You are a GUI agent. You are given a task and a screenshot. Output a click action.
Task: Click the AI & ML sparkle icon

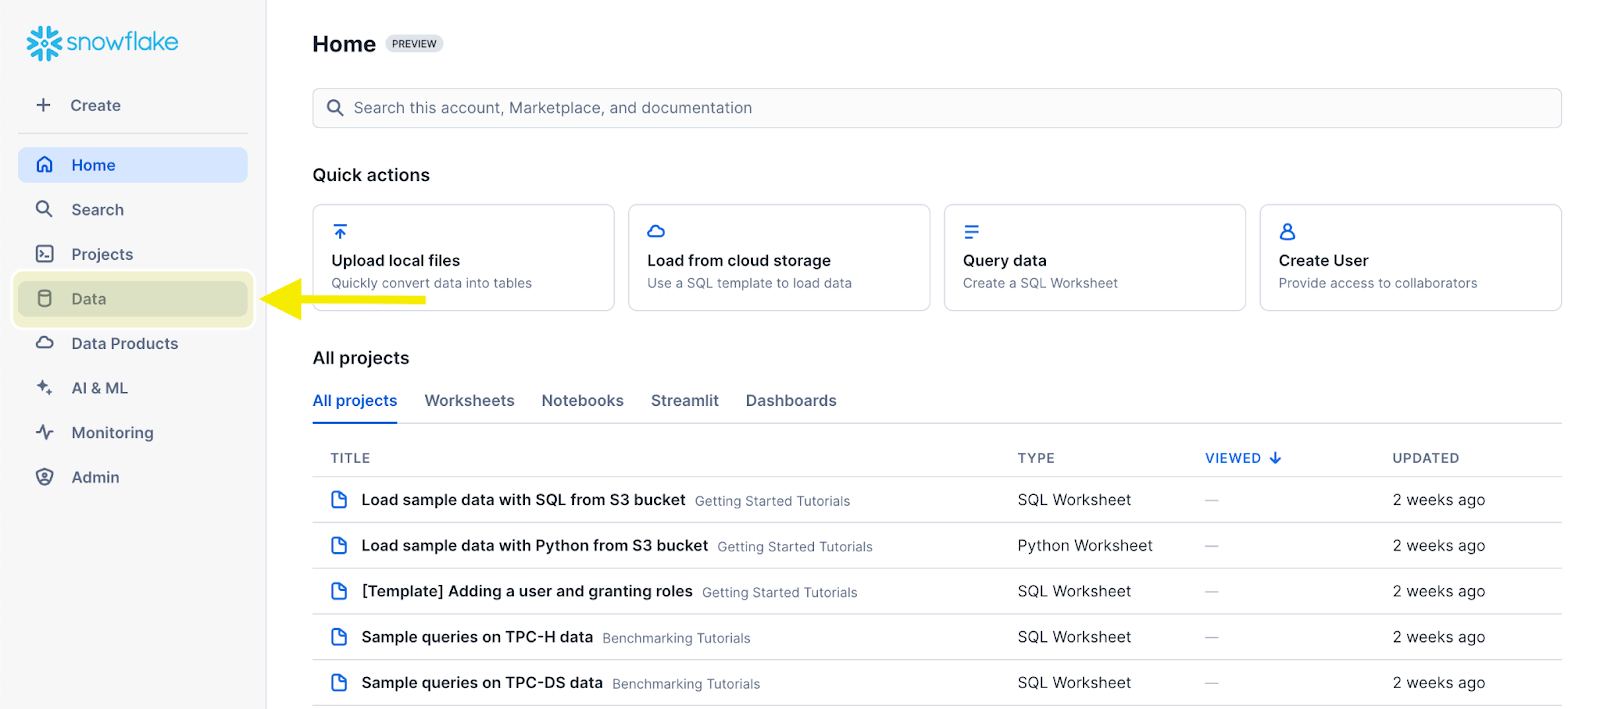[x=45, y=387]
